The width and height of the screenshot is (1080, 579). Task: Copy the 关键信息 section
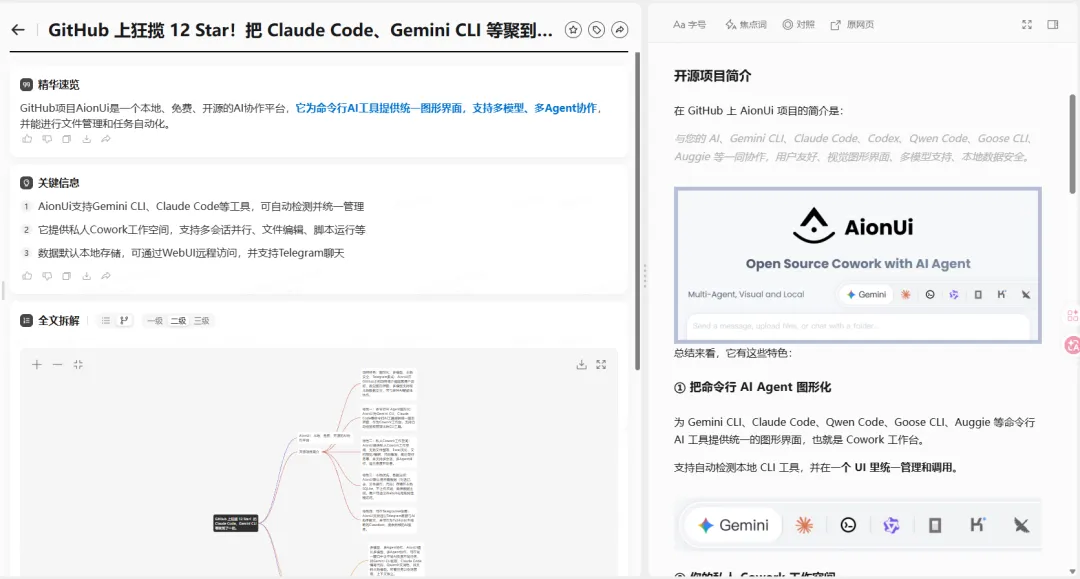(67, 276)
